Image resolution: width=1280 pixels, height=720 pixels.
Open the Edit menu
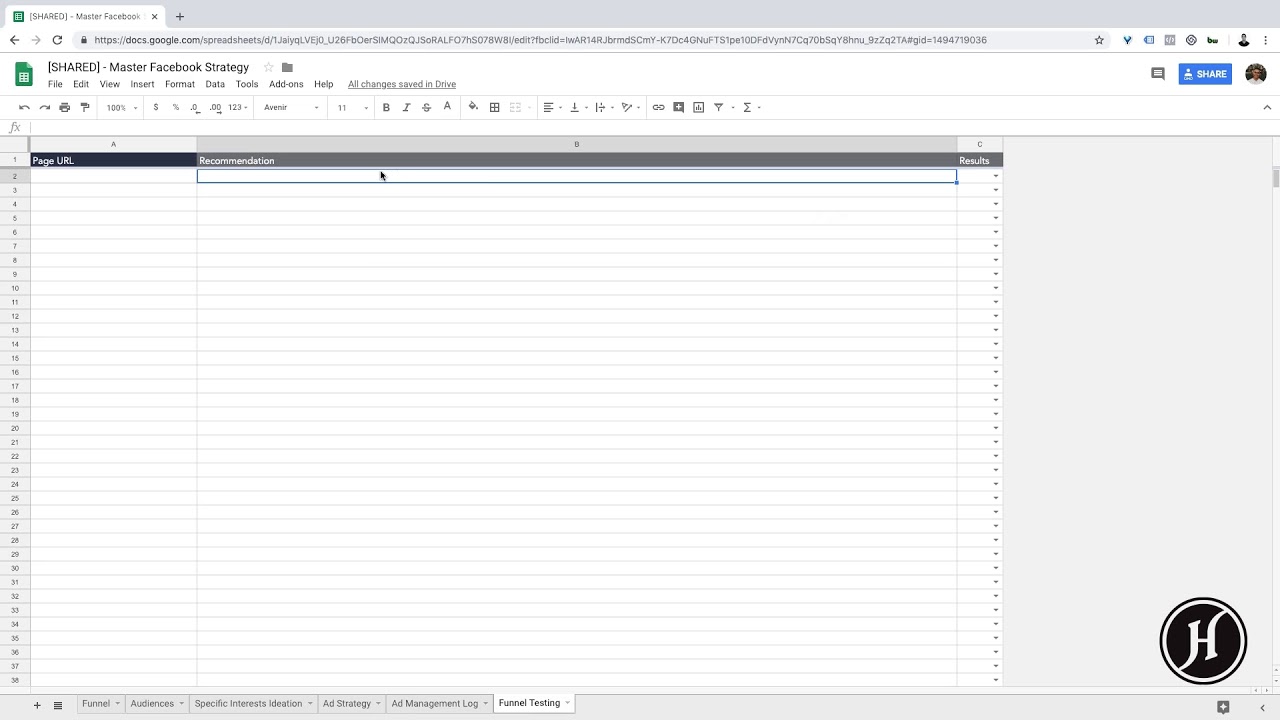(81, 84)
